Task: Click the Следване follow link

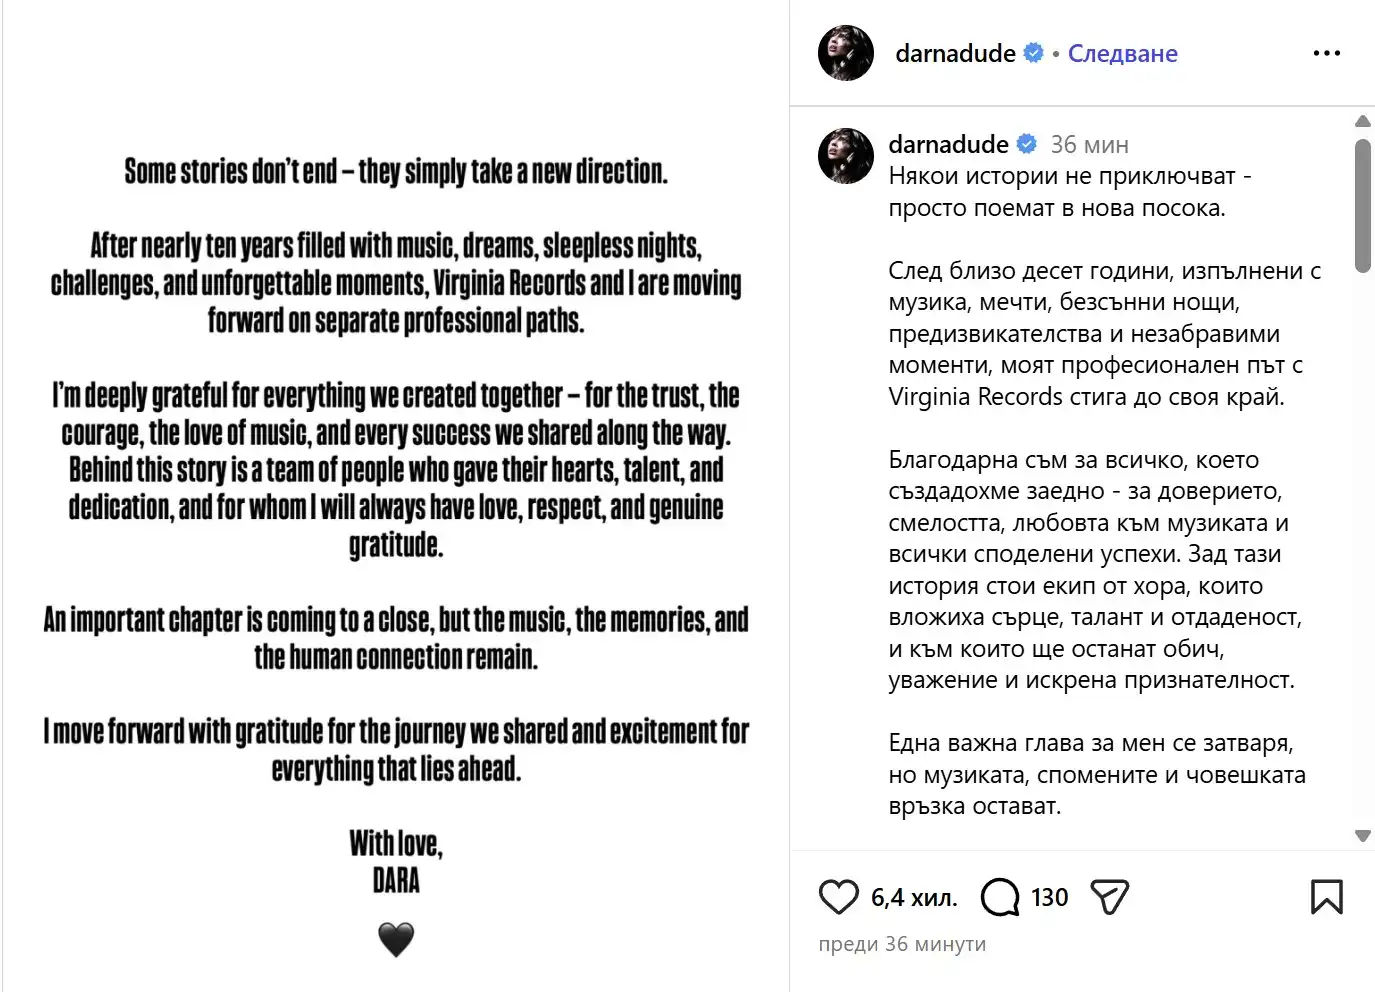Action: coord(1122,53)
